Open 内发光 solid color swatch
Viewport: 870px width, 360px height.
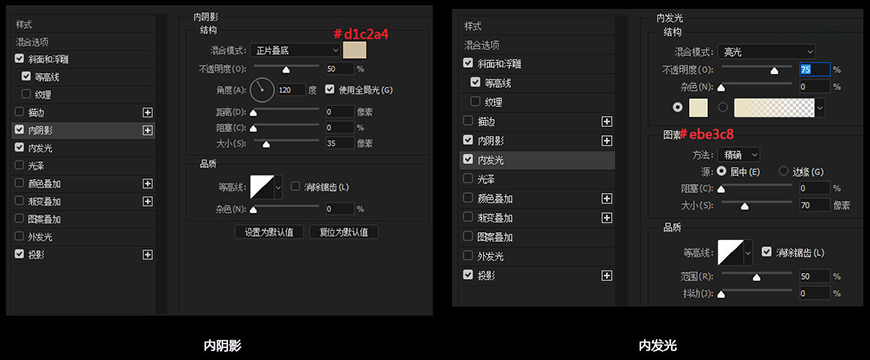tap(698, 107)
